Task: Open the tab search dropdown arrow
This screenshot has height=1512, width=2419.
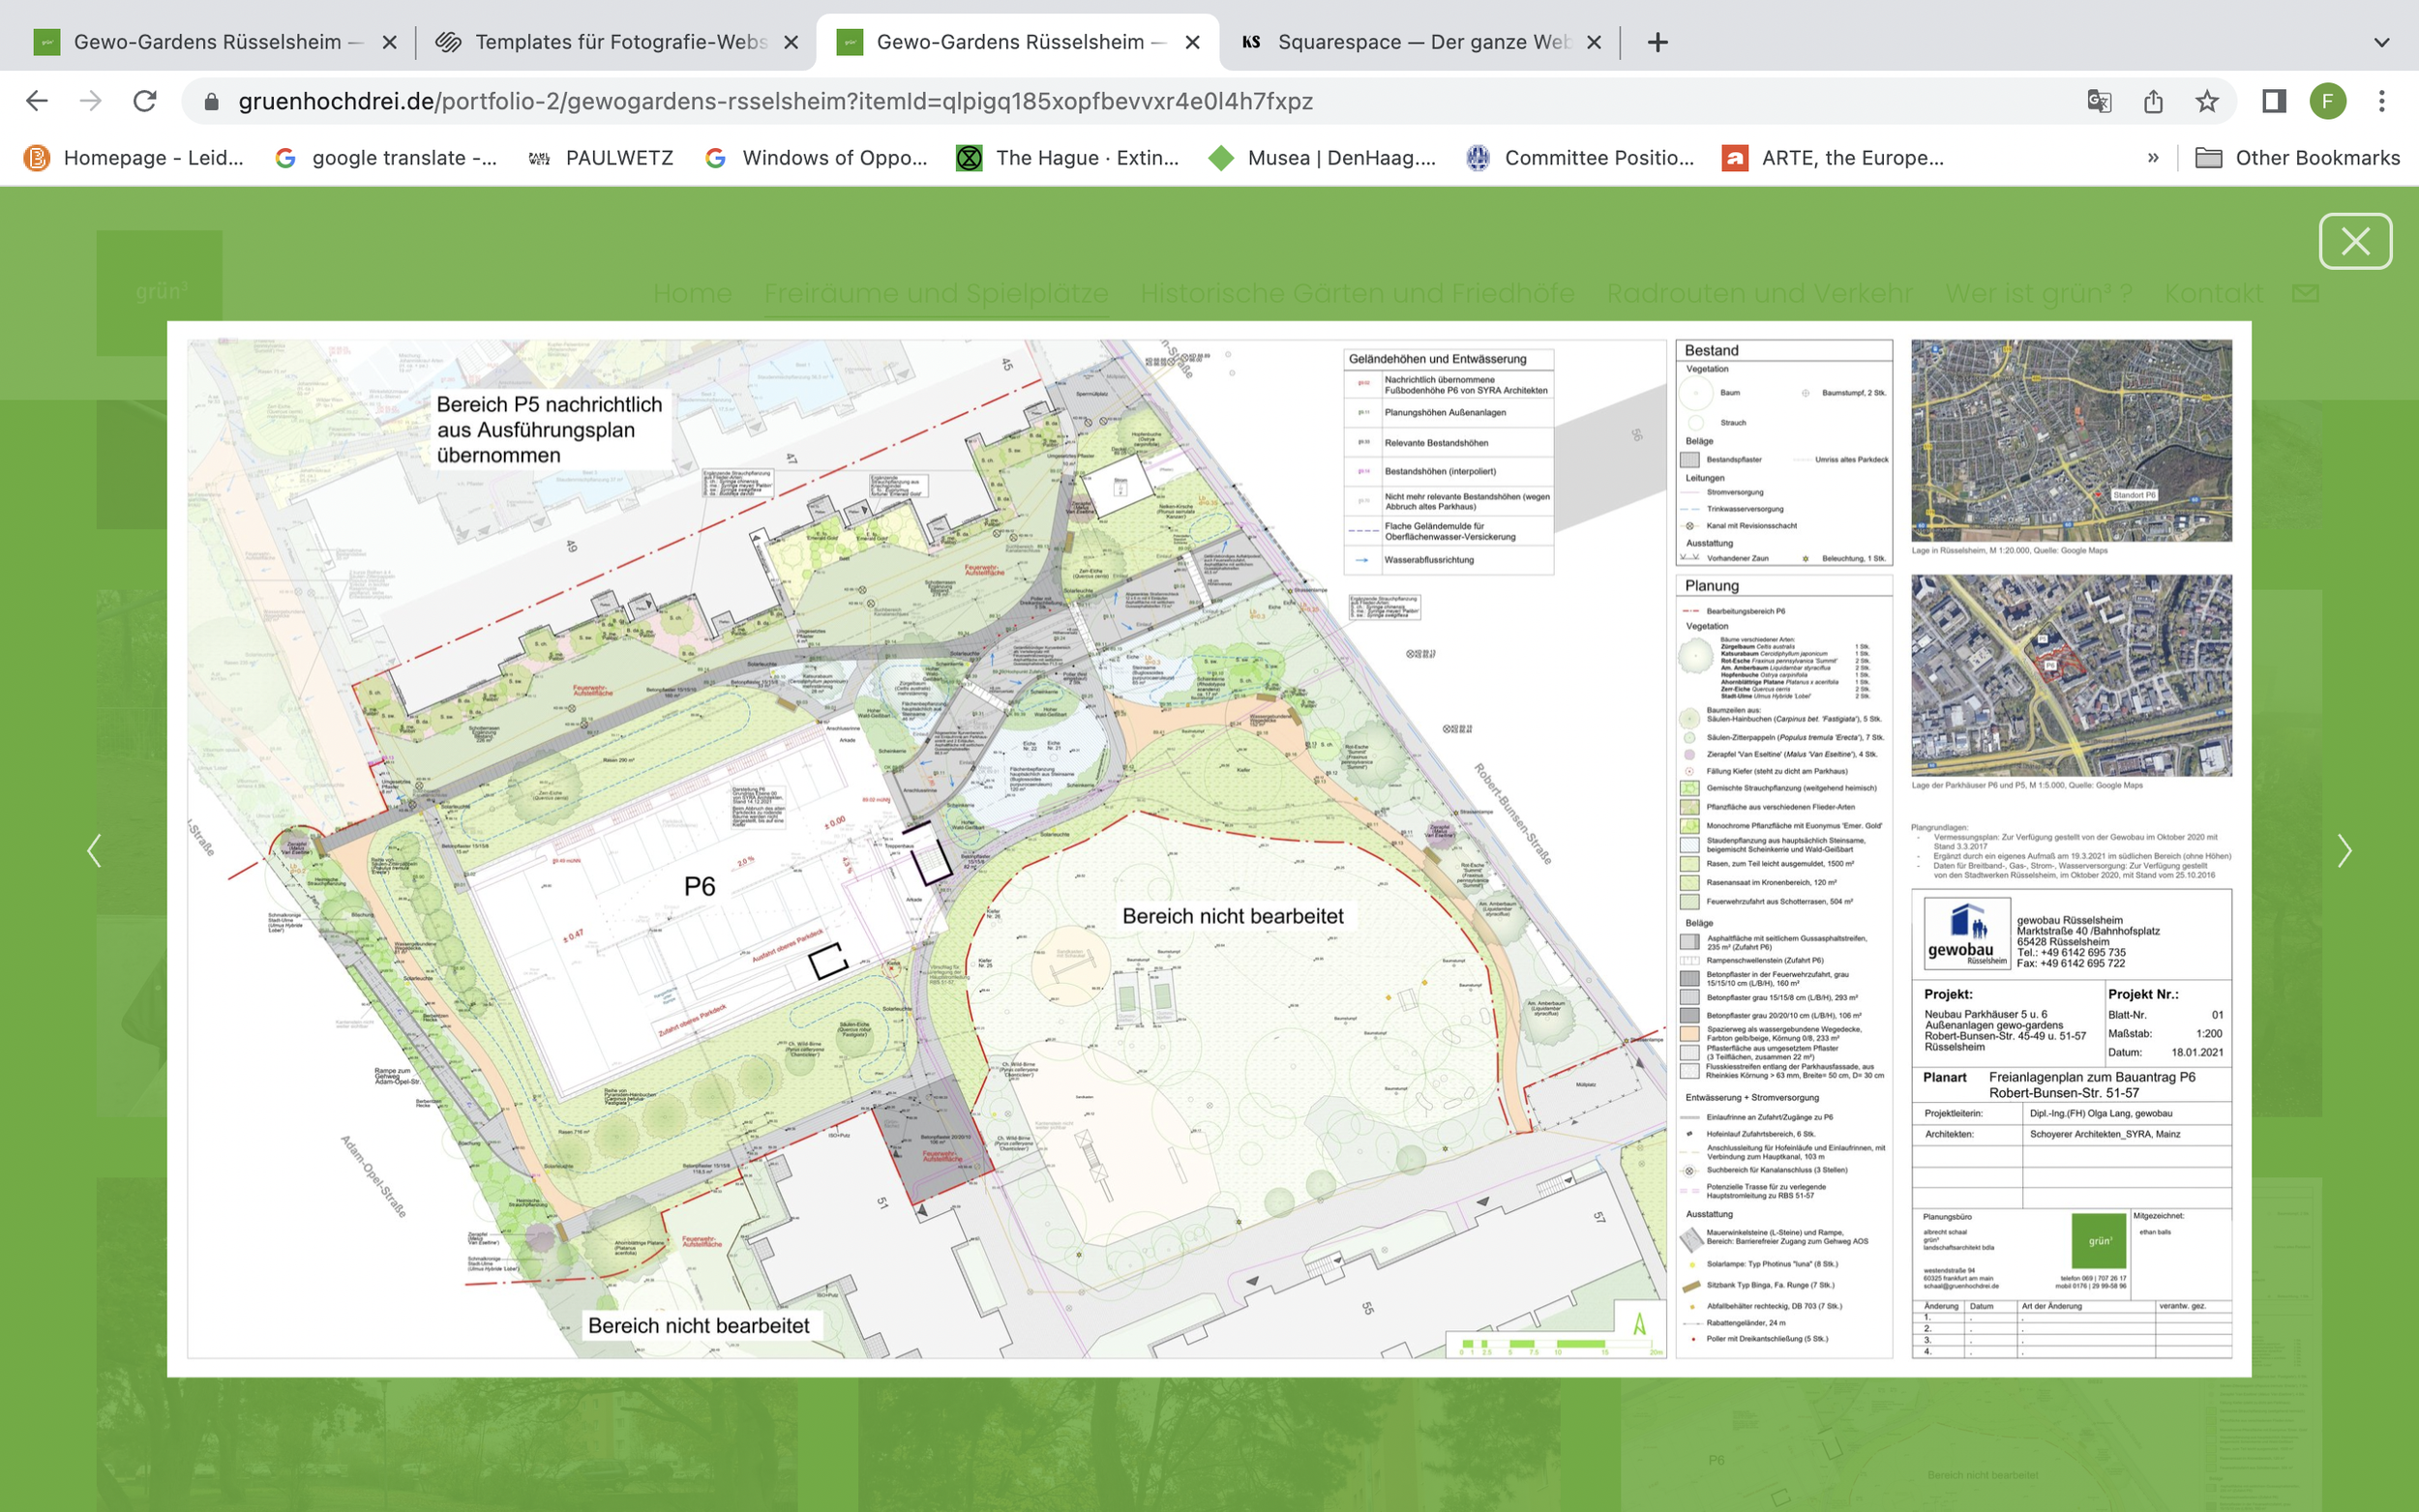Action: 2381,42
